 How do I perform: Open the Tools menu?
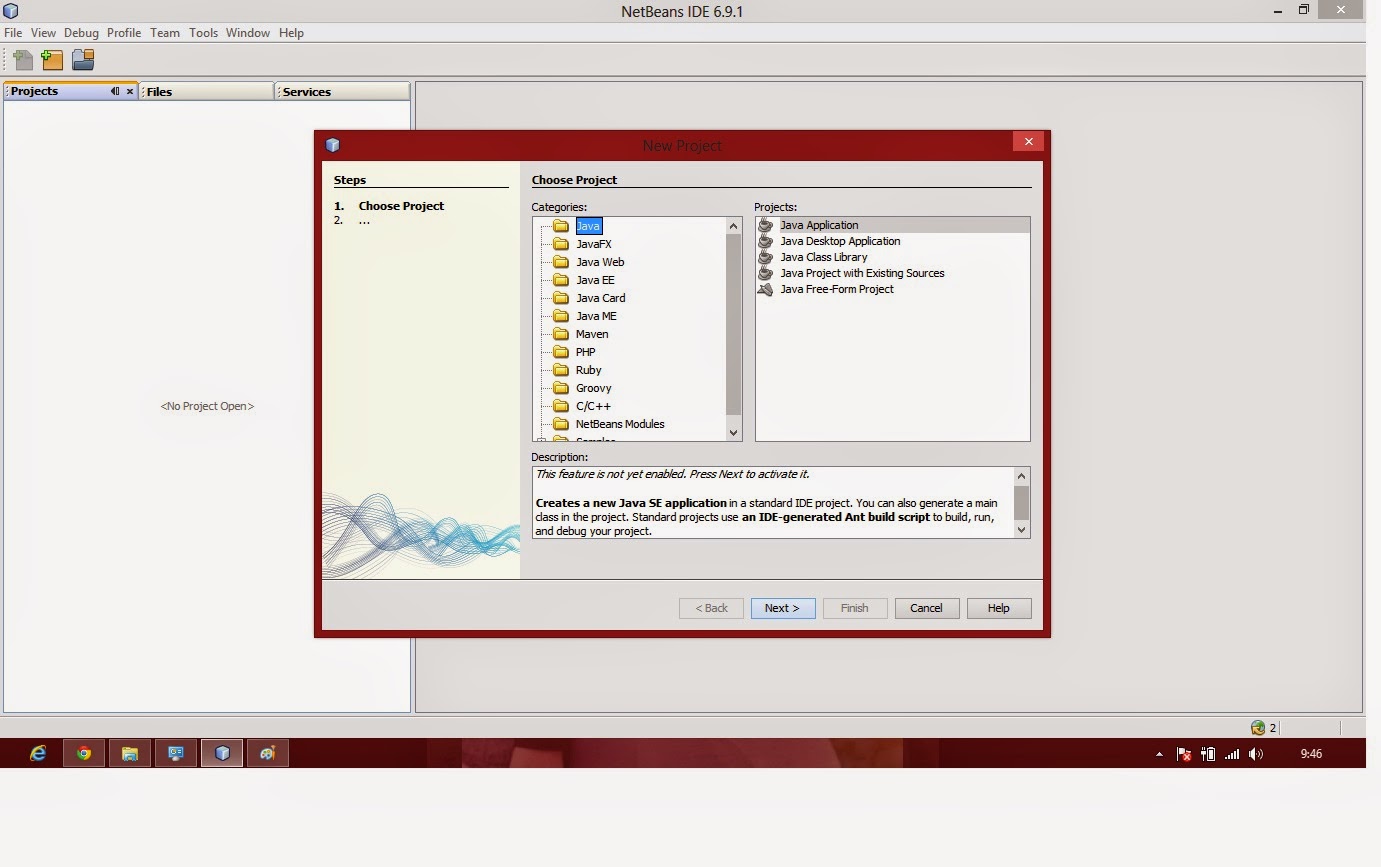click(203, 32)
